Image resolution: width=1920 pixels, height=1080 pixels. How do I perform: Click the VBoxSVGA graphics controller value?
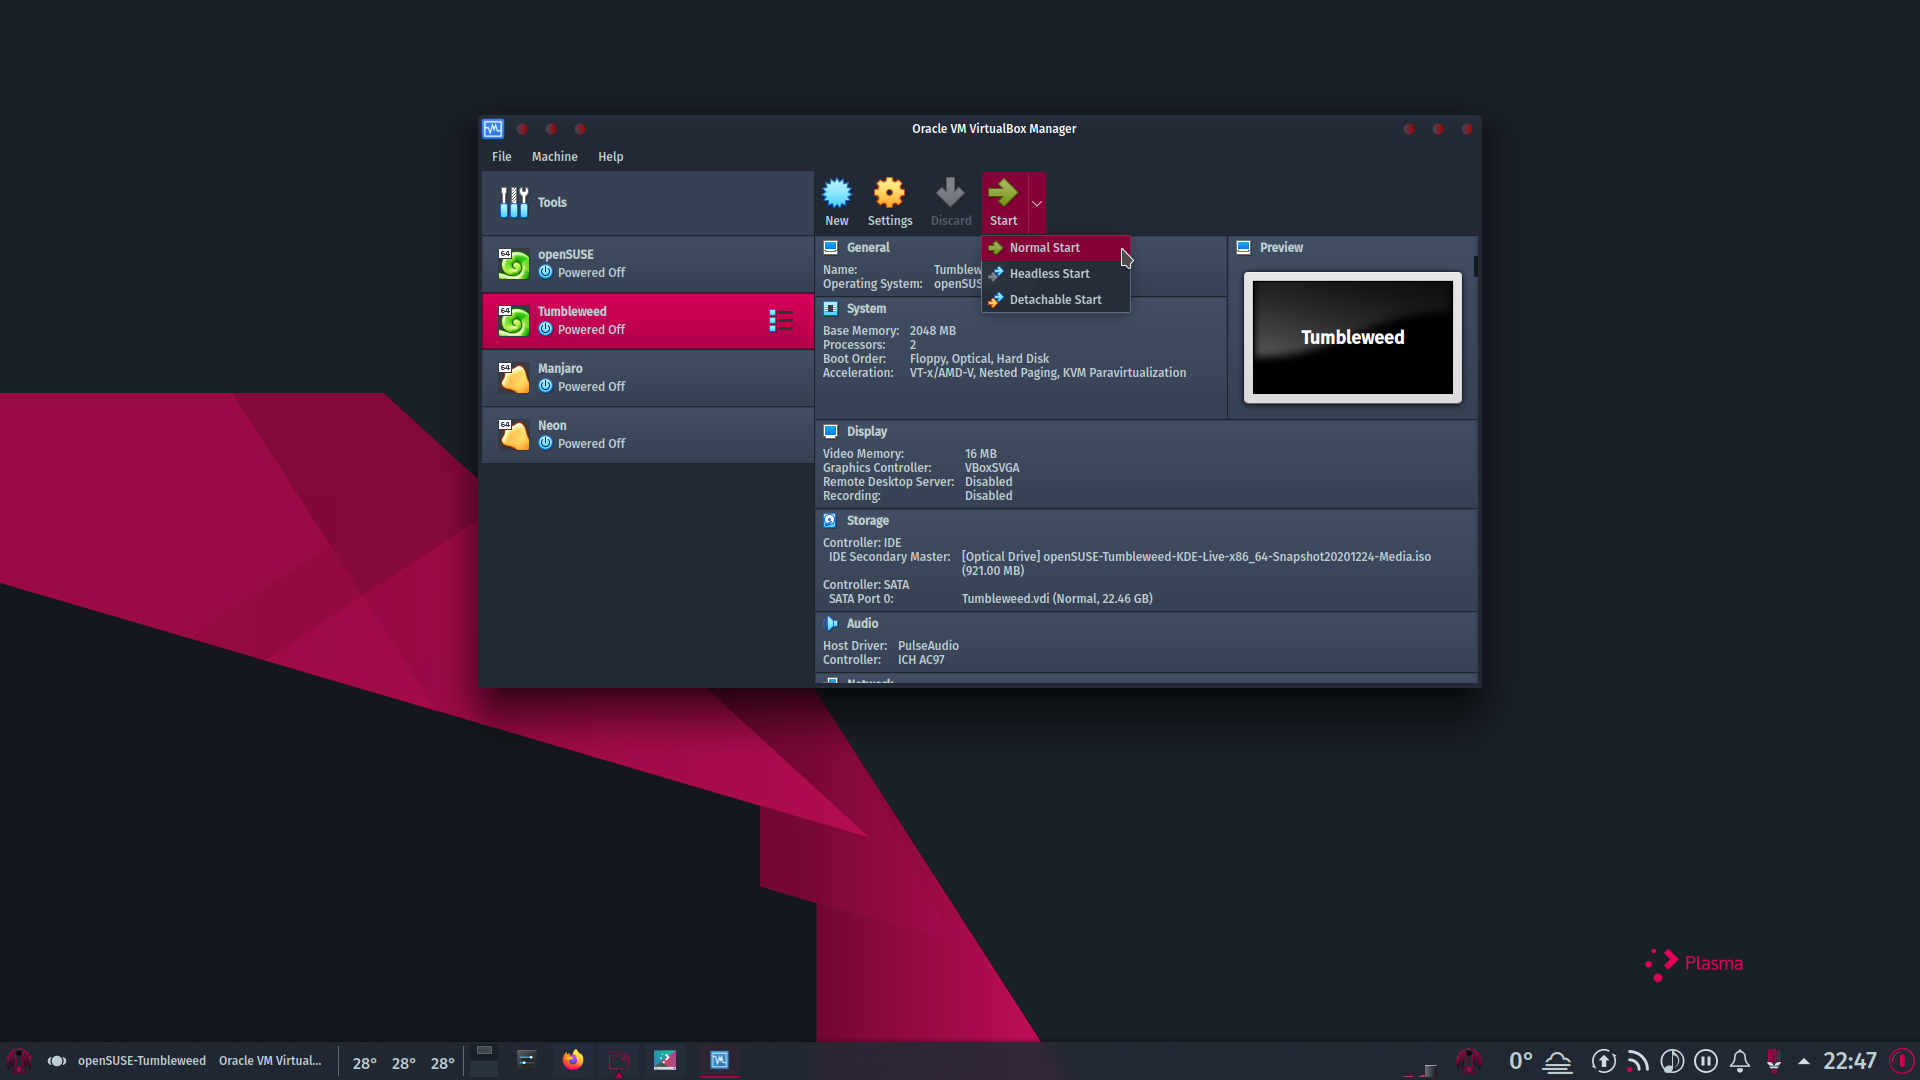pyautogui.click(x=992, y=468)
